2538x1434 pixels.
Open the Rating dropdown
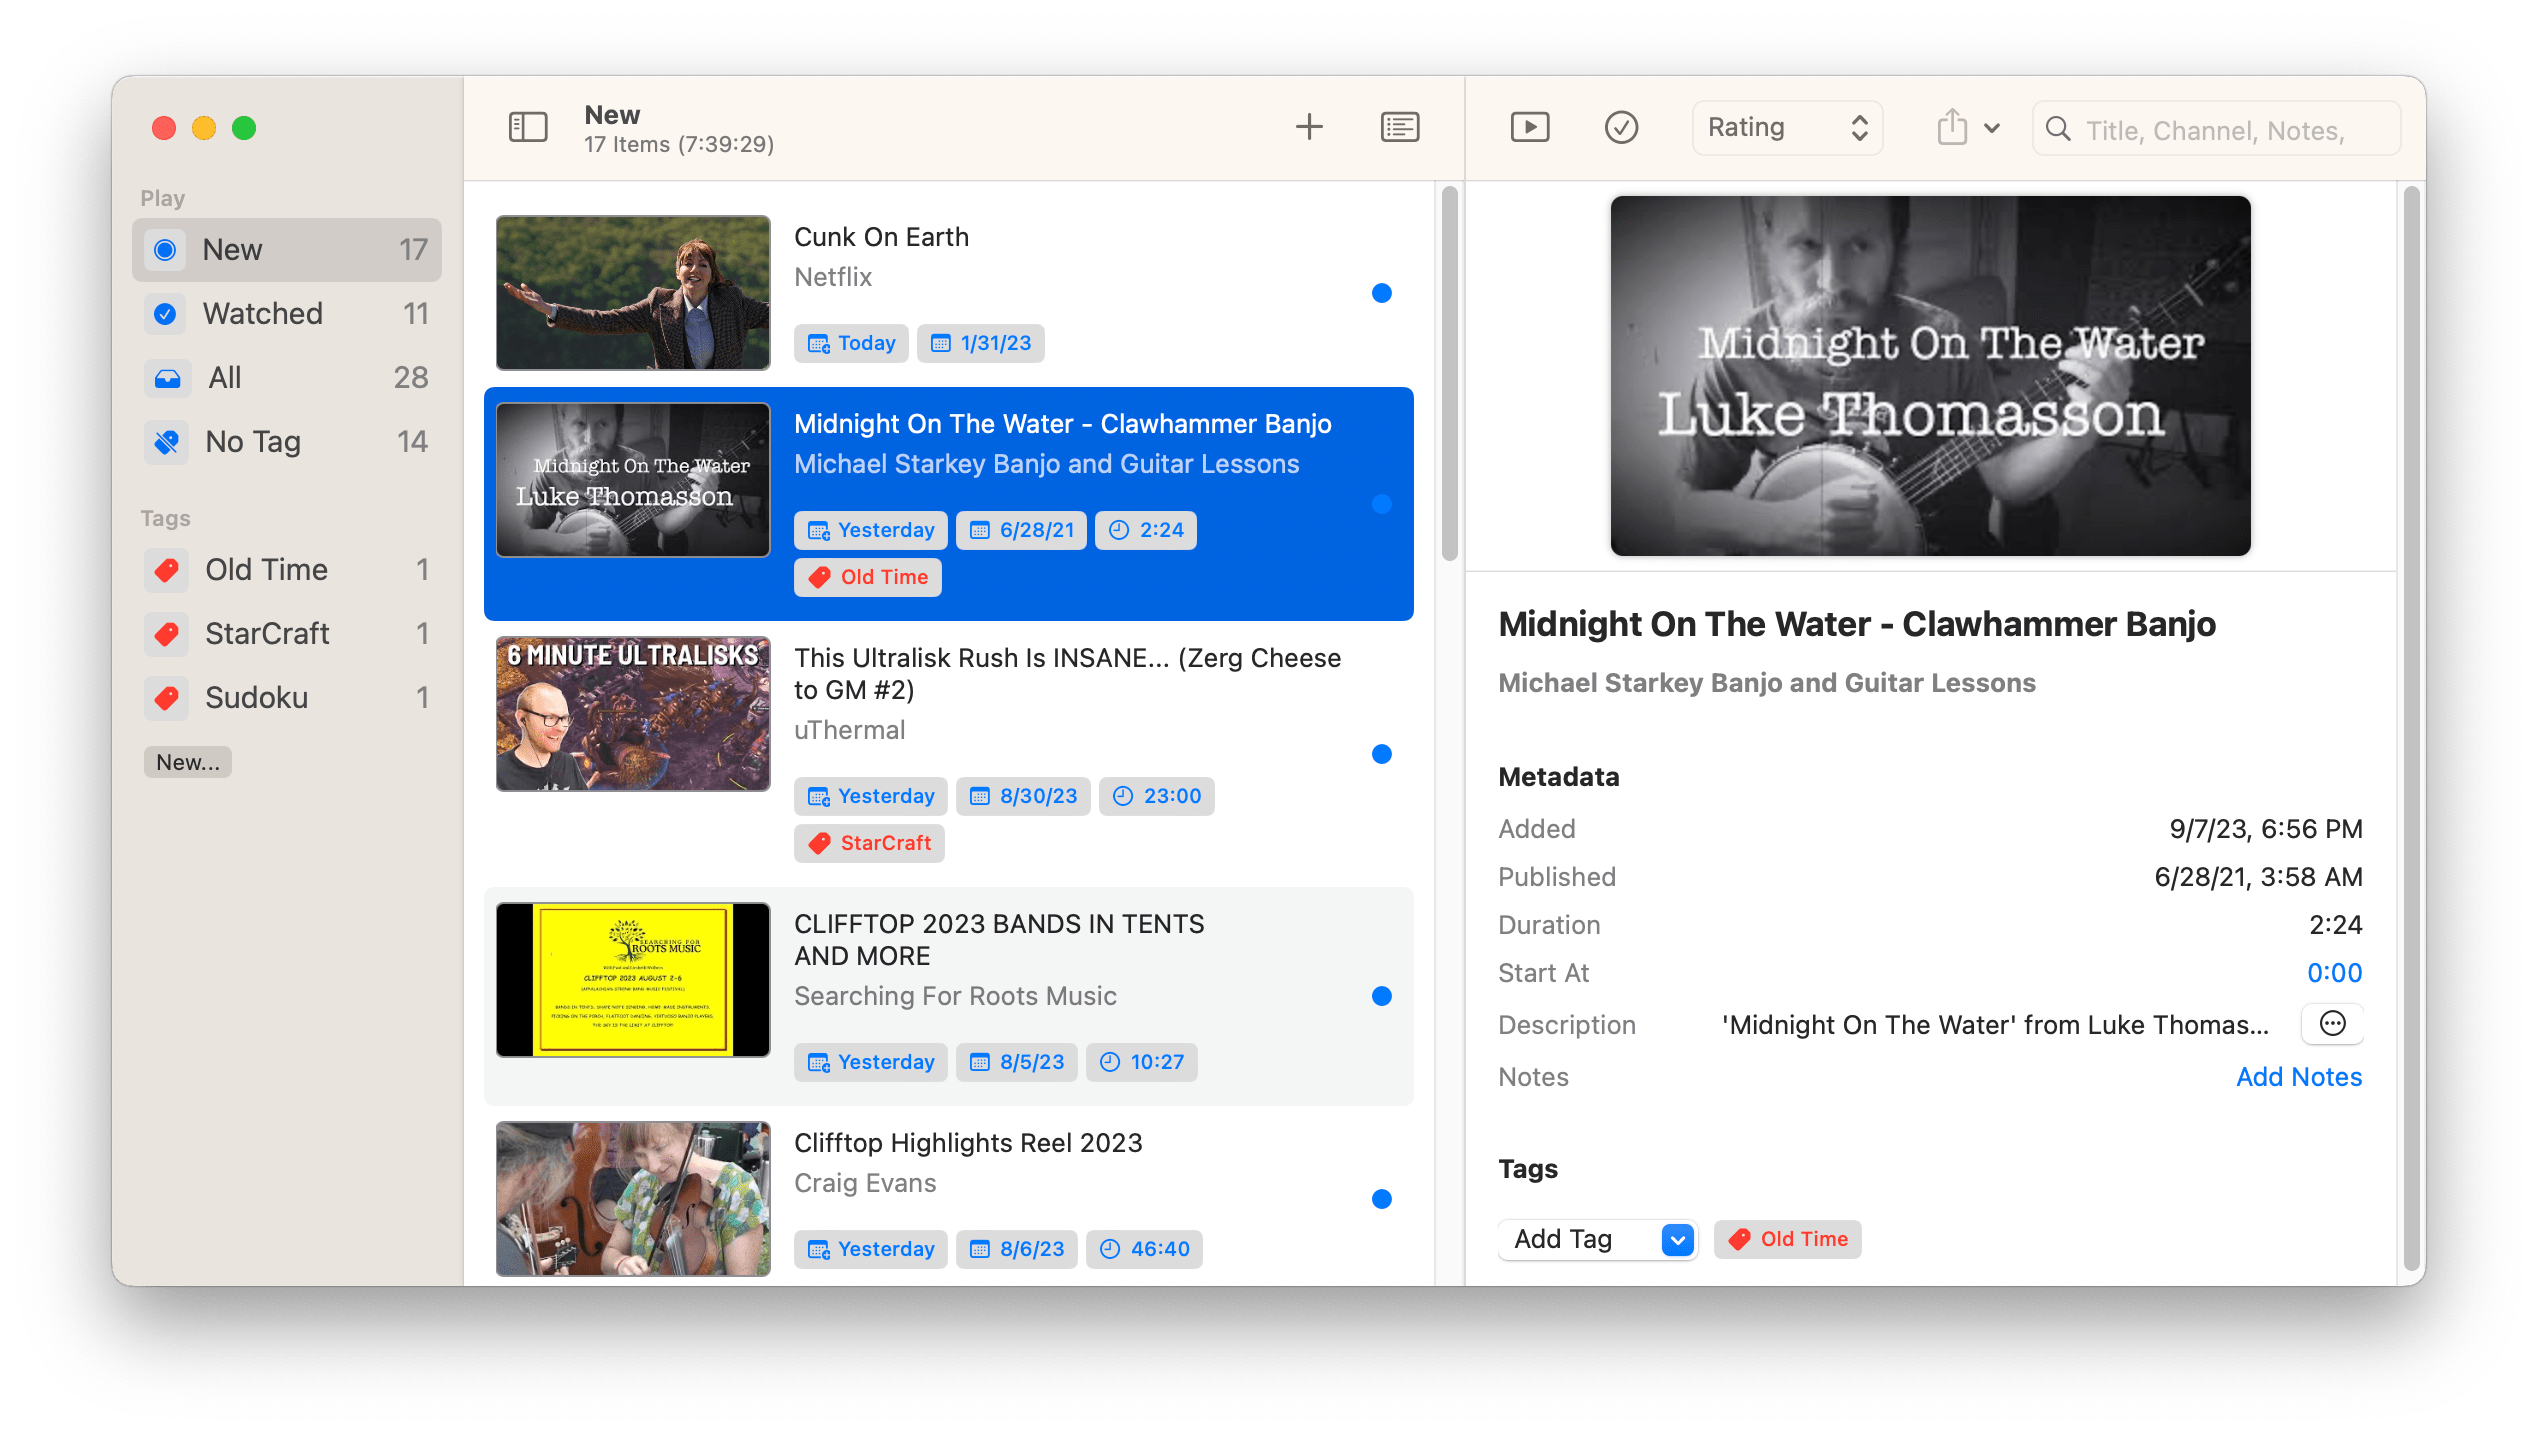point(1786,128)
